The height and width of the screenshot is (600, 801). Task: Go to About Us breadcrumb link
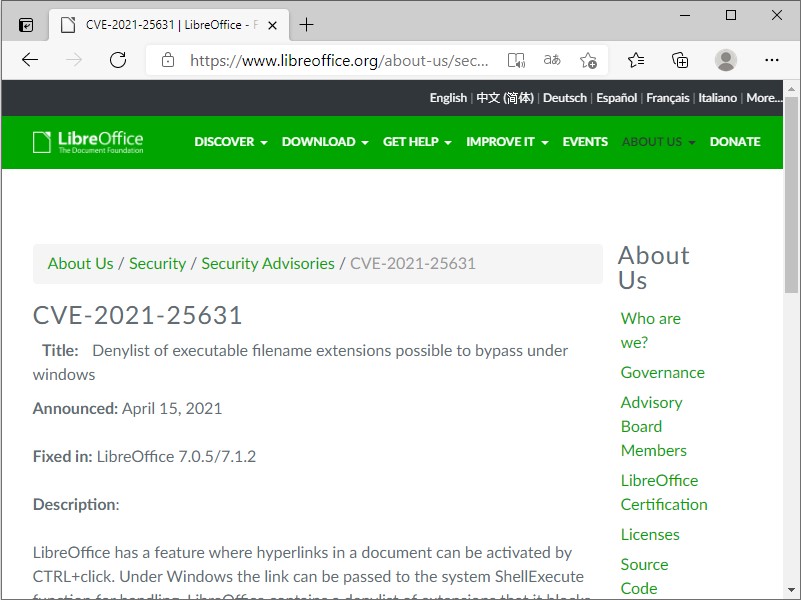[x=80, y=263]
